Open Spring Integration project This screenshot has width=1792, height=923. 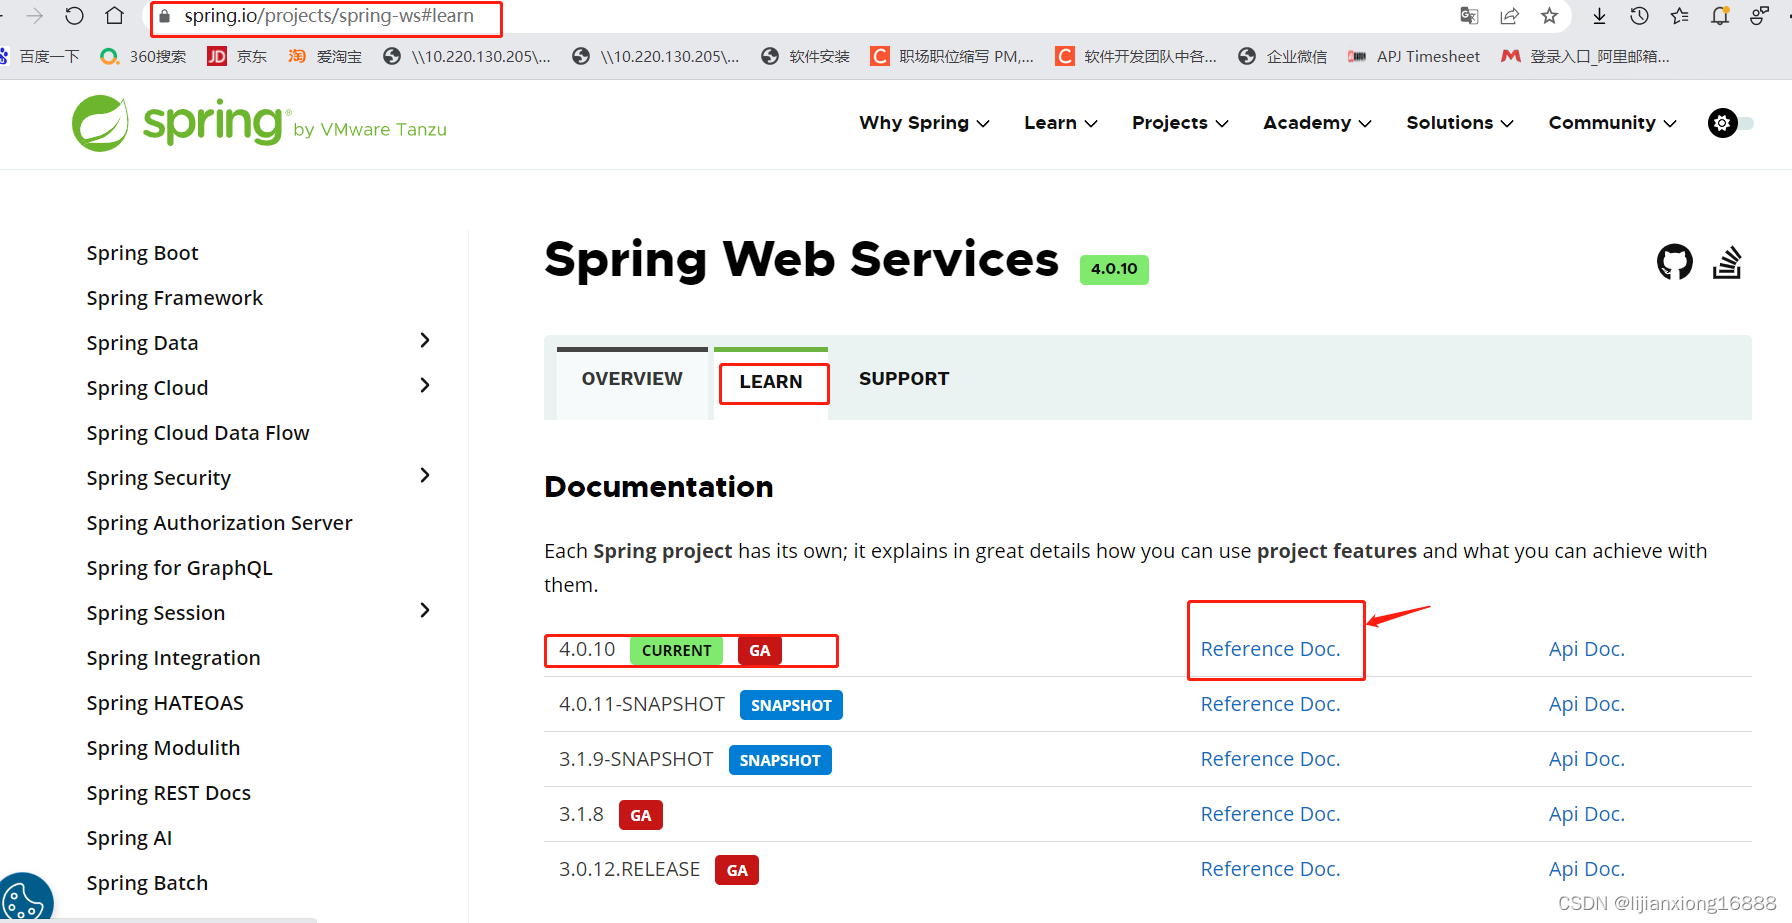coord(173,658)
